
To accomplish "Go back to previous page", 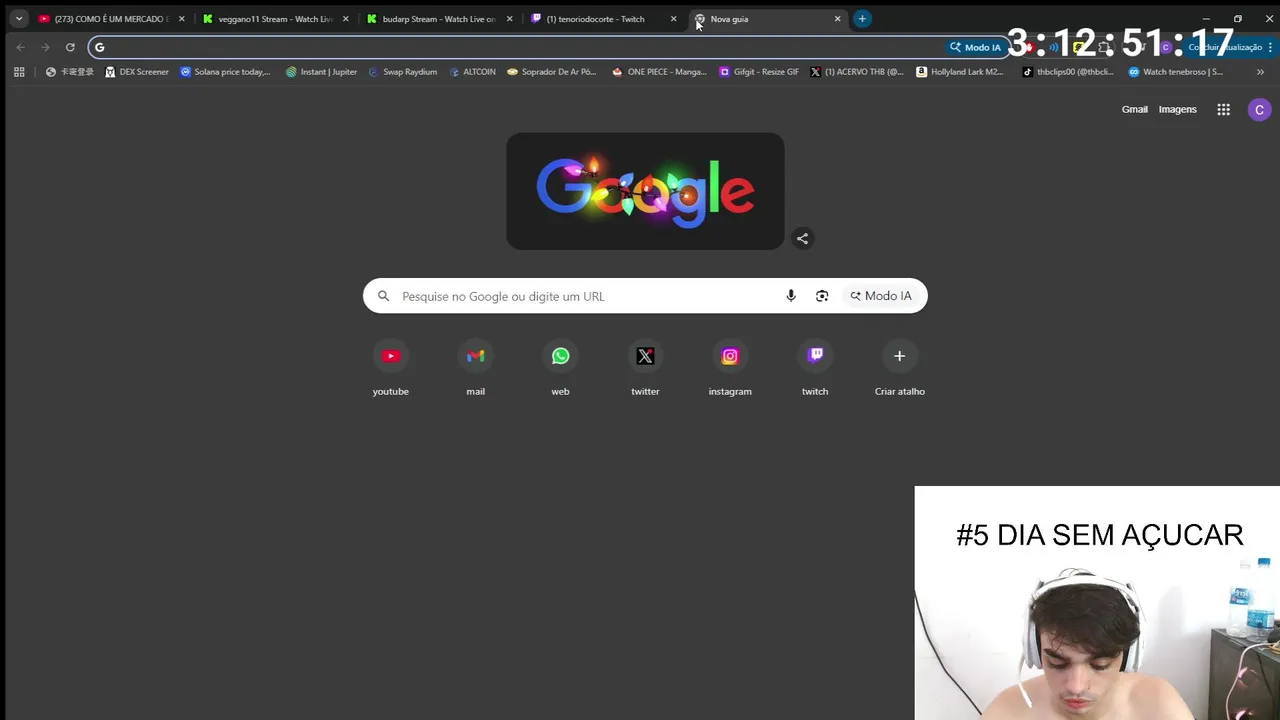I will (x=20, y=47).
